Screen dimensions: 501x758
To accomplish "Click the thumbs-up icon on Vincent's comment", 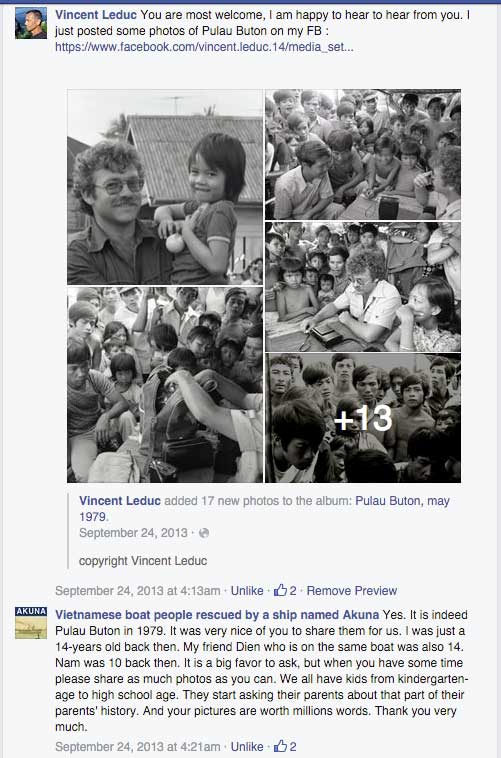I will tap(280, 590).
